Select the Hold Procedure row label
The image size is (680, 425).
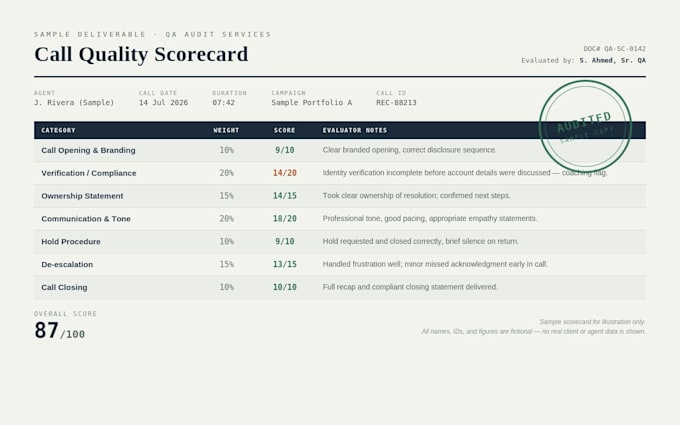71,242
